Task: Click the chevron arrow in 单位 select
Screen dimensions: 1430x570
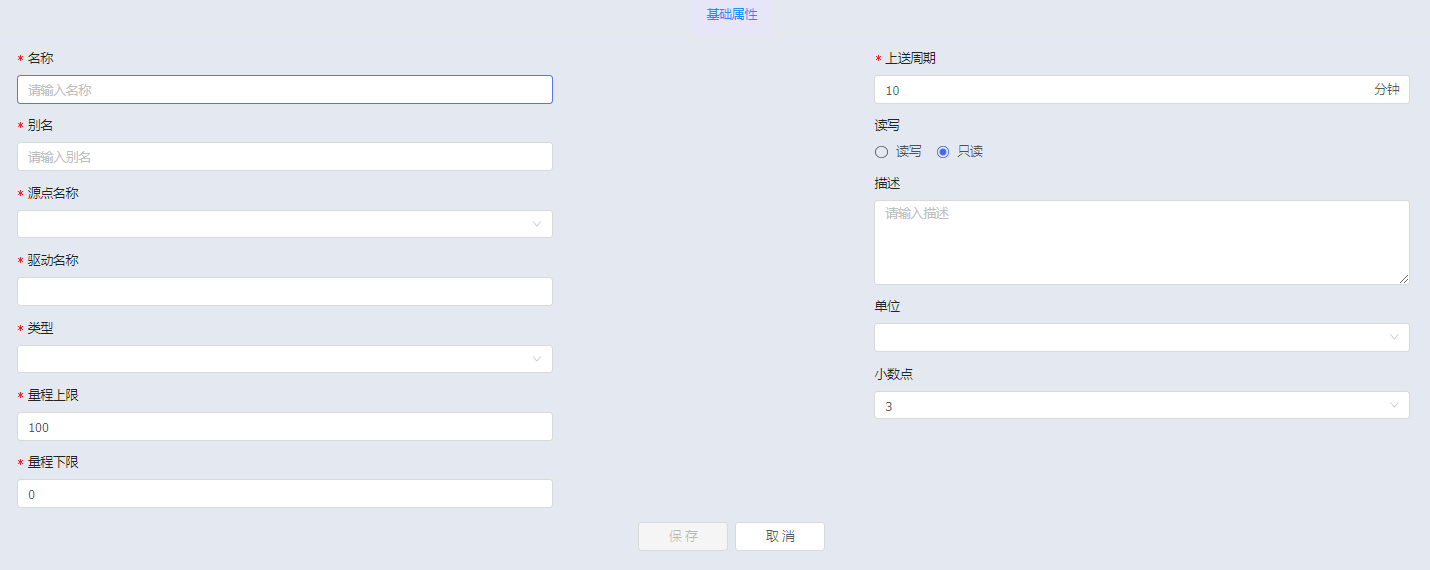Action: pyautogui.click(x=1394, y=338)
